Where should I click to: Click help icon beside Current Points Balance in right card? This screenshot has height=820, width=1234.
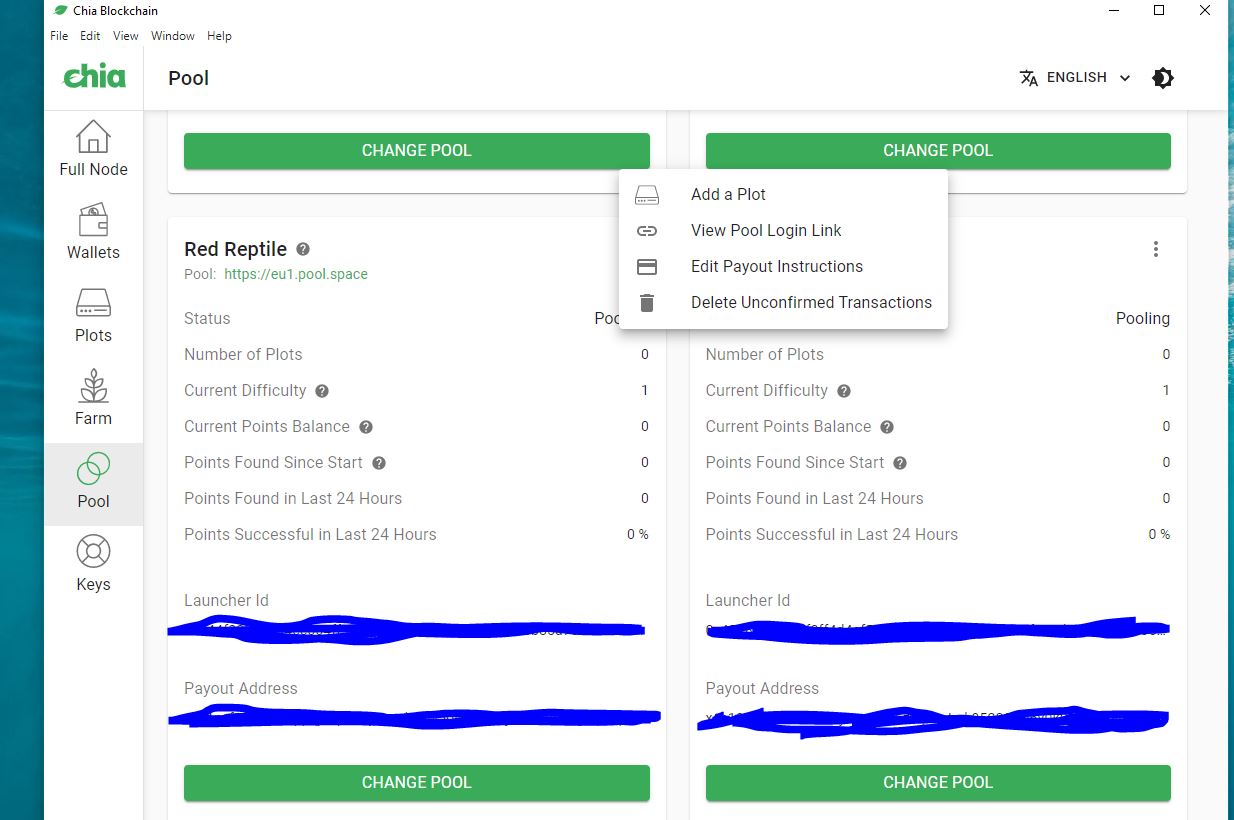(887, 427)
